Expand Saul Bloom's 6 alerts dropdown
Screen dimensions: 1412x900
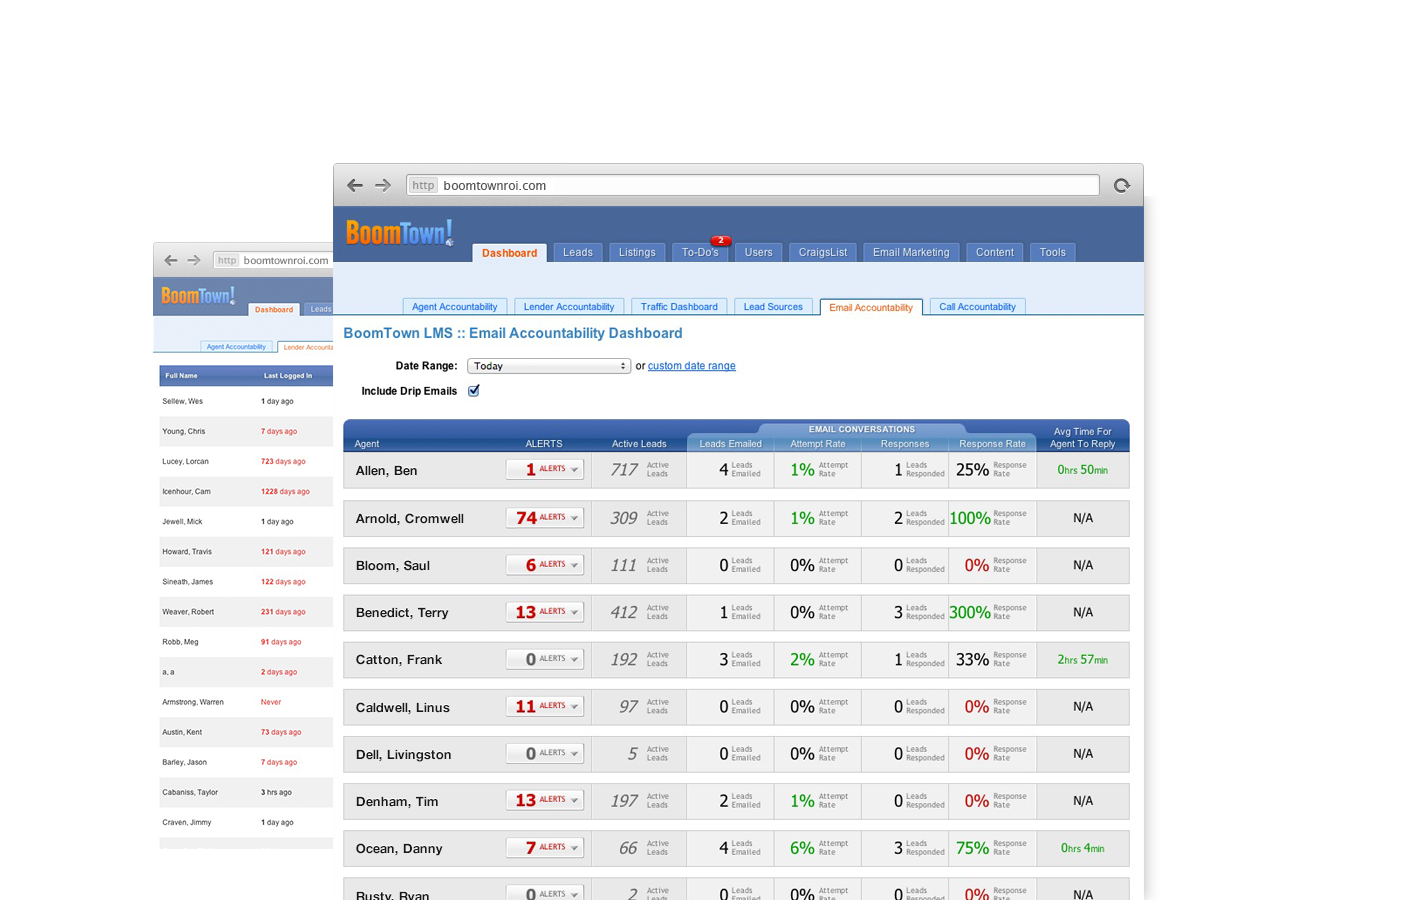click(544, 564)
